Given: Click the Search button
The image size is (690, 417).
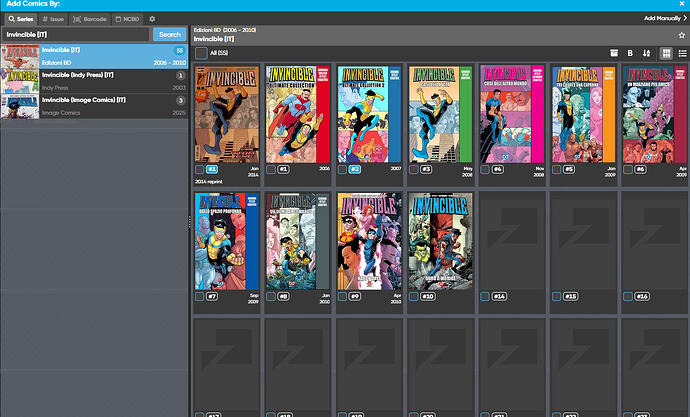Looking at the screenshot, I should point(169,34).
